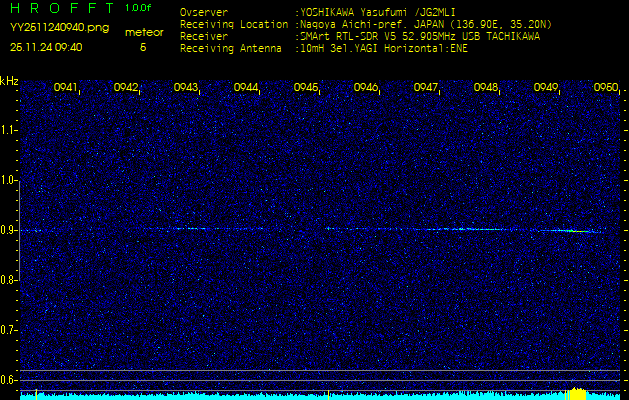Click the 0943 time marker
The width and height of the screenshot is (629, 400).
pyautogui.click(x=186, y=88)
